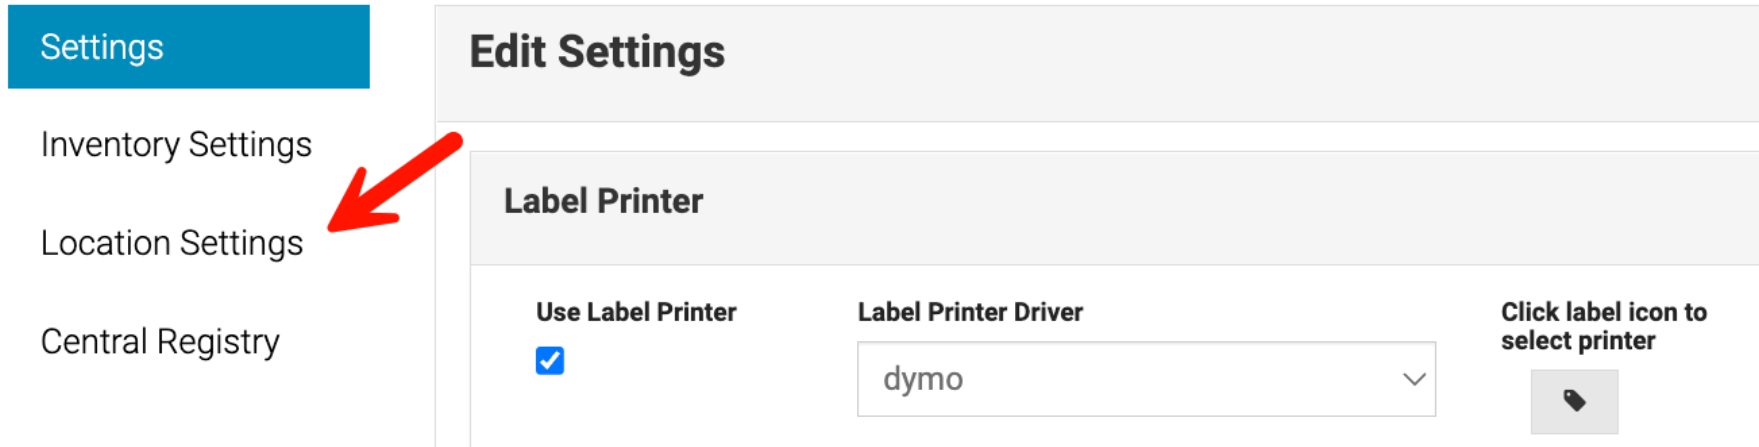Open the Central Registry sidebar entry
The image size is (1759, 447).
(160, 342)
